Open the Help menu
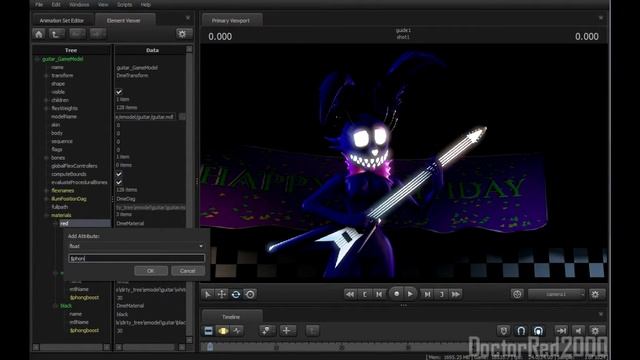 pyautogui.click(x=146, y=4)
